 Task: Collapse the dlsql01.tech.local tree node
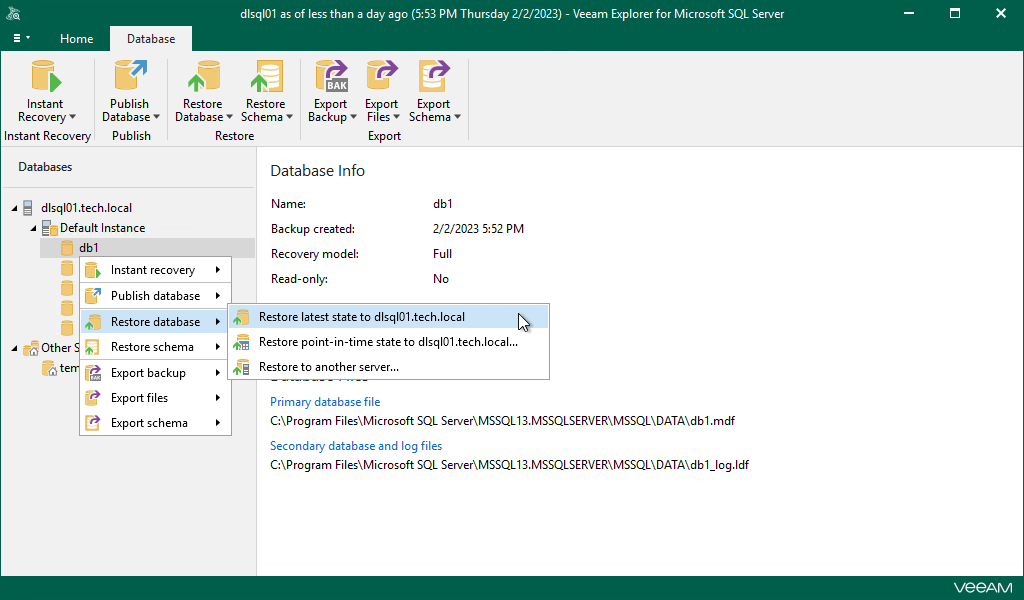click(x=14, y=208)
